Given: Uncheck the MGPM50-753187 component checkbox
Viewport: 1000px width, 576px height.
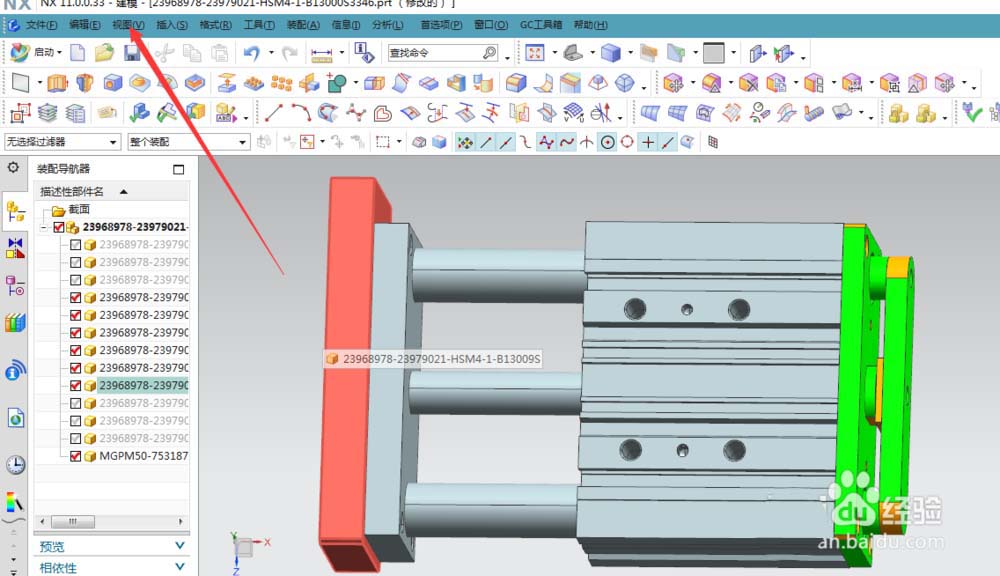Looking at the screenshot, I should 75,456.
